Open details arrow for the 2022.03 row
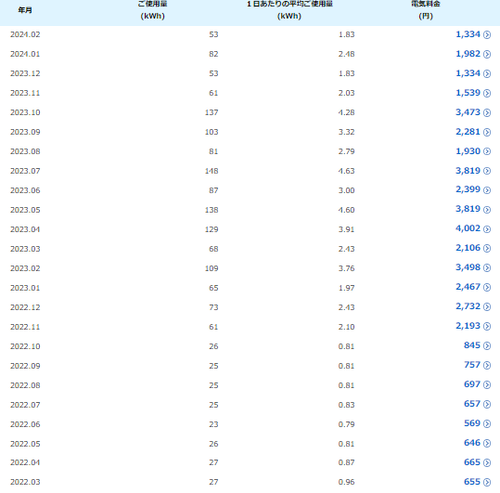This screenshot has width=500, height=493. click(x=487, y=482)
